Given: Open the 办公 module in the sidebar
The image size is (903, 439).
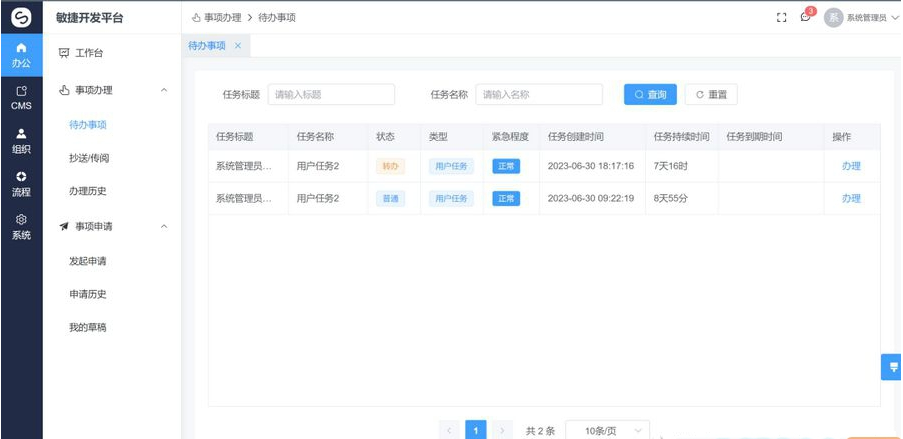Looking at the screenshot, I should tap(21, 54).
